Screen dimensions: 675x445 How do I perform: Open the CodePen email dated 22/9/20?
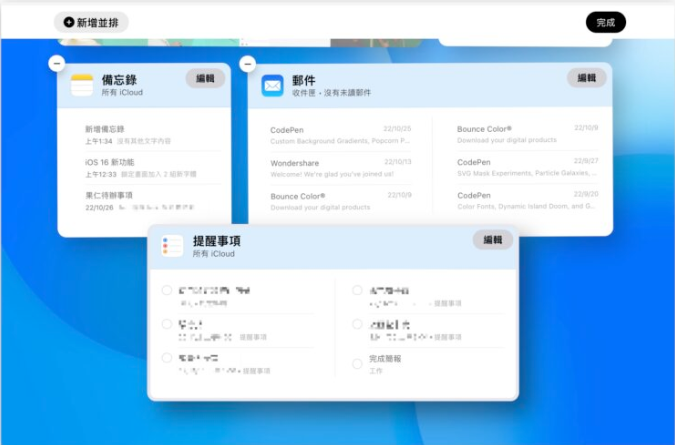[x=527, y=201]
